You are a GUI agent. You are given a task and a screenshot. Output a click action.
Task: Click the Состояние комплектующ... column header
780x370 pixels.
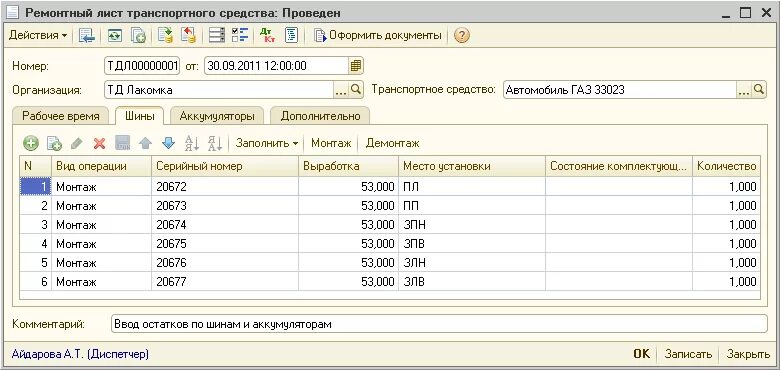click(x=619, y=166)
